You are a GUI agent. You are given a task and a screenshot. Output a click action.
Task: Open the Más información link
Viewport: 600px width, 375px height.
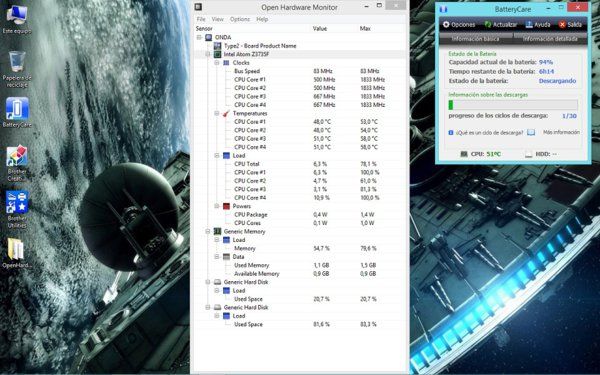[561, 132]
